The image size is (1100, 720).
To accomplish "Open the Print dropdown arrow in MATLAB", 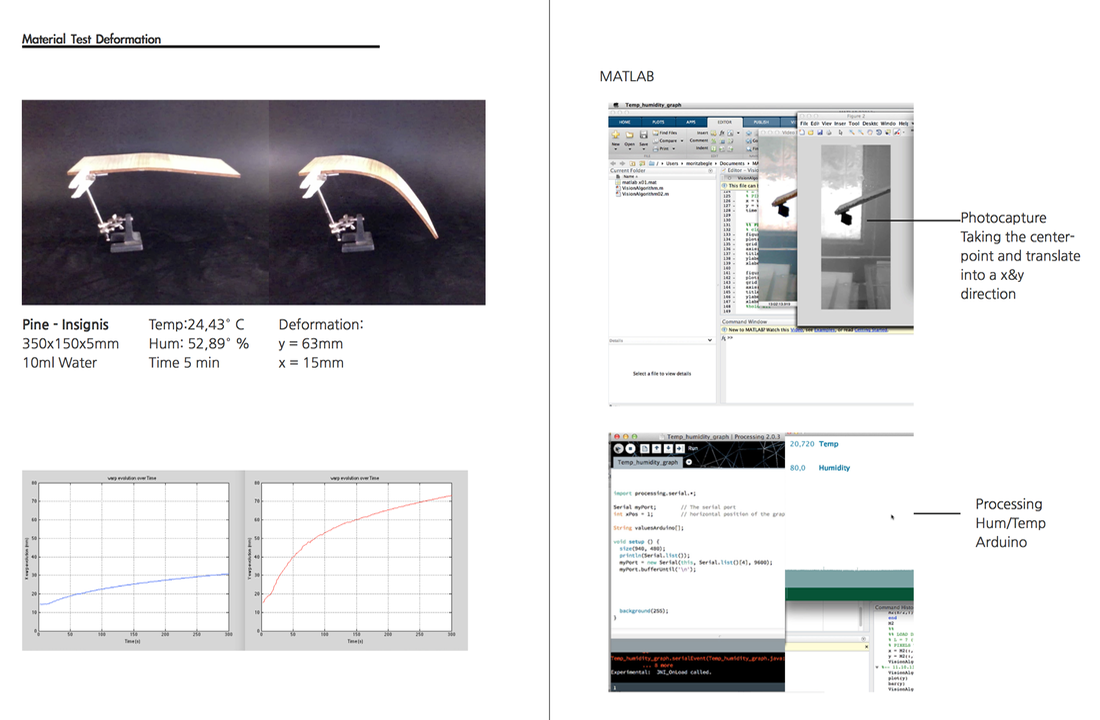I will 673,149.
